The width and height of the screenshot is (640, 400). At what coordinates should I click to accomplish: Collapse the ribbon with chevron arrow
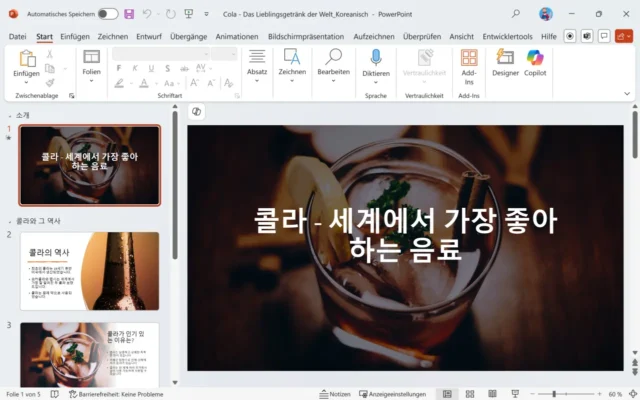tap(627, 93)
